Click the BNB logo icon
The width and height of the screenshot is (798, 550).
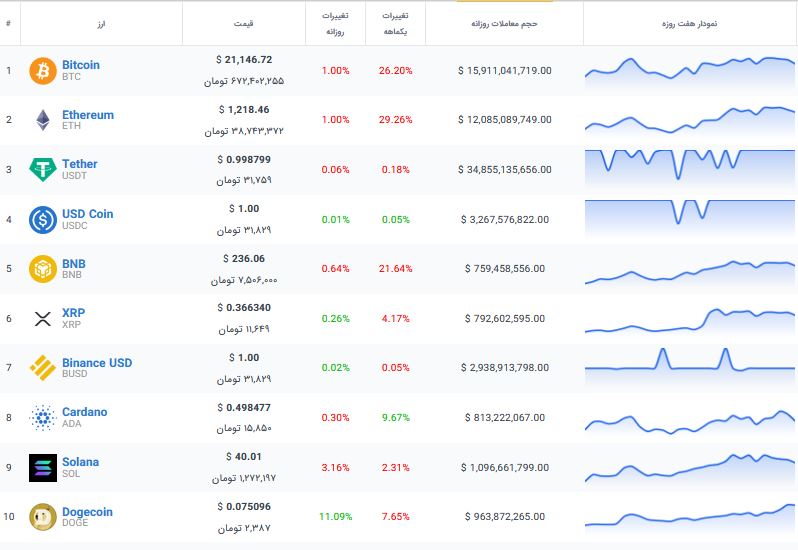43,269
